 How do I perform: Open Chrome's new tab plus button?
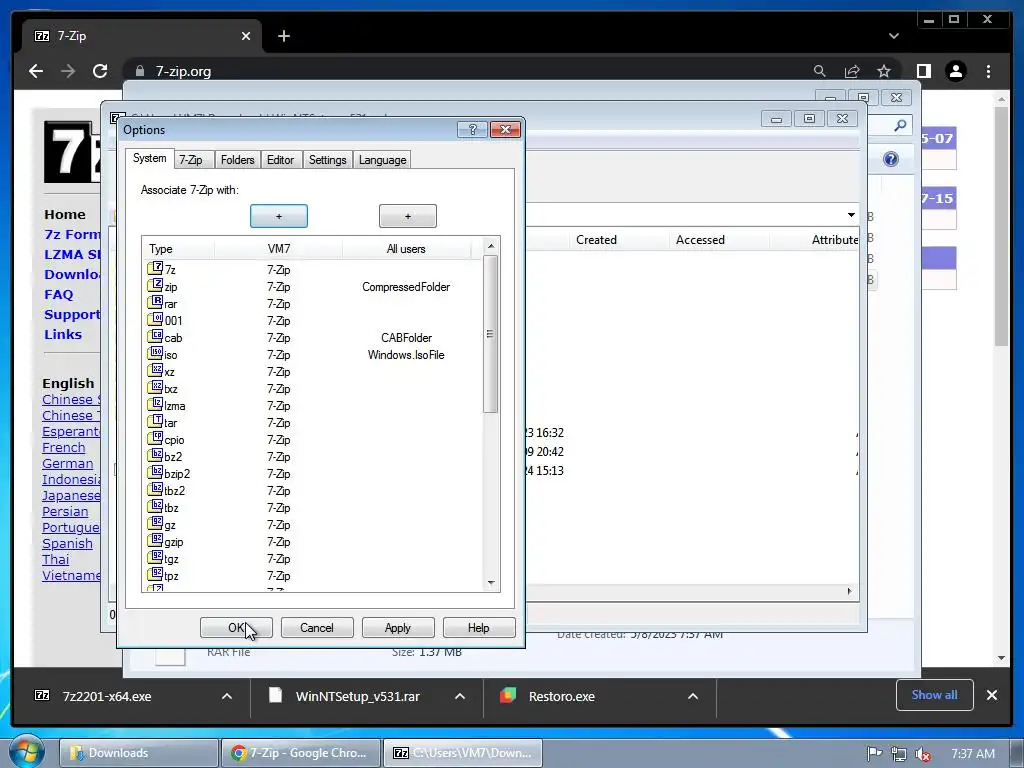pos(284,36)
